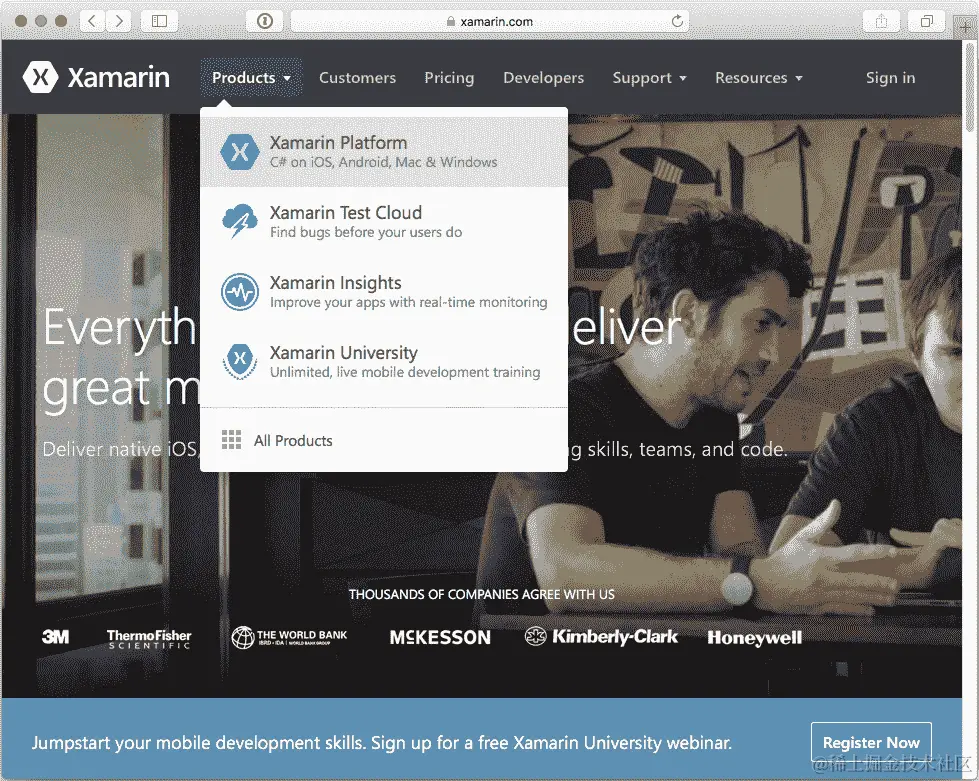The width and height of the screenshot is (979, 781).
Task: Show all tabs with the tabs icon
Action: pyautogui.click(x=927, y=21)
